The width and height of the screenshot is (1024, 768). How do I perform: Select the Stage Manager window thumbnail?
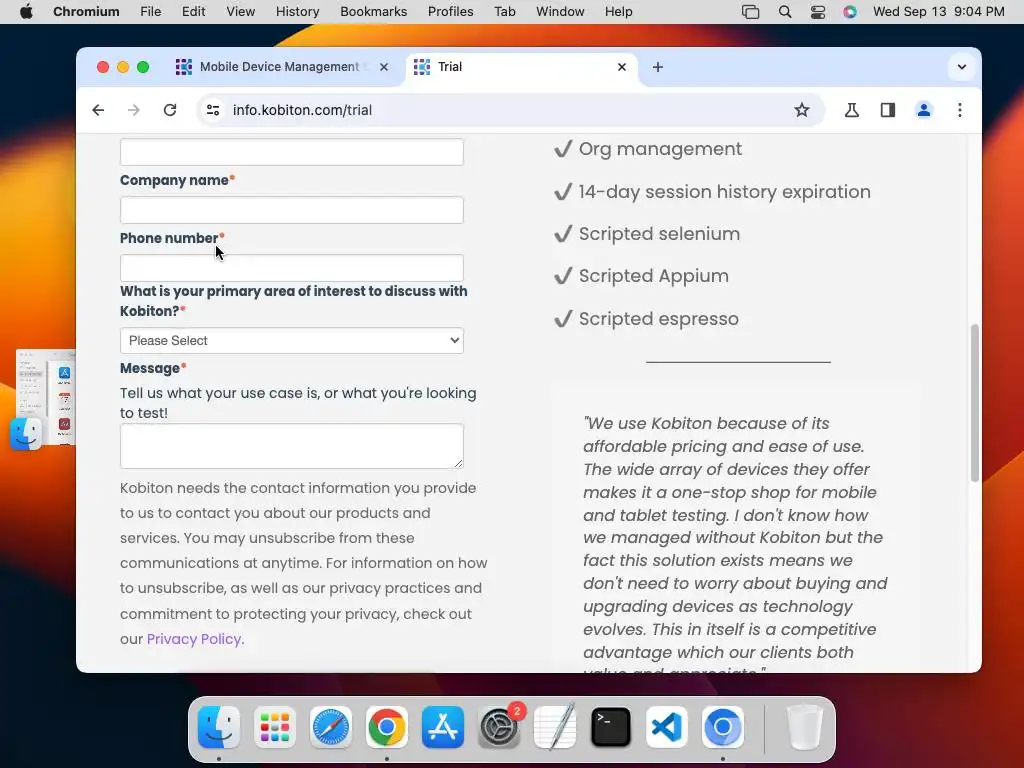pos(46,397)
